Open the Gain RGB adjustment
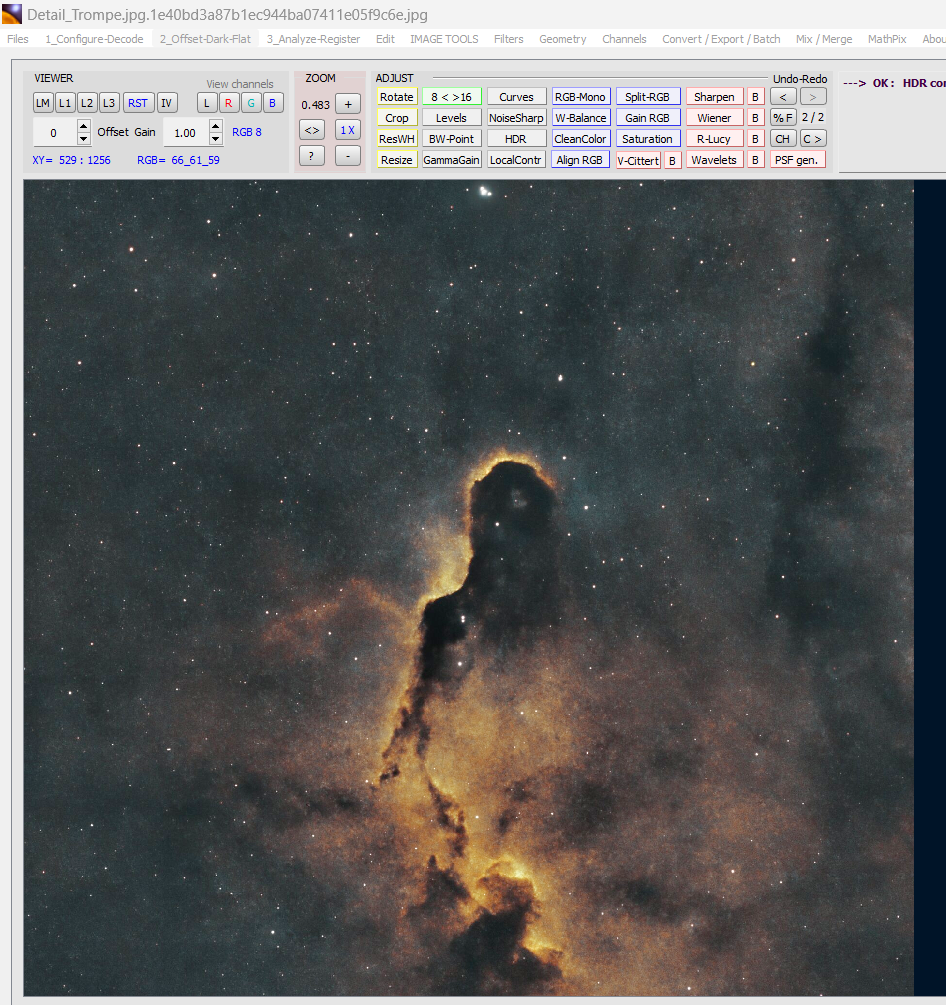The width and height of the screenshot is (946, 1005). [x=647, y=118]
